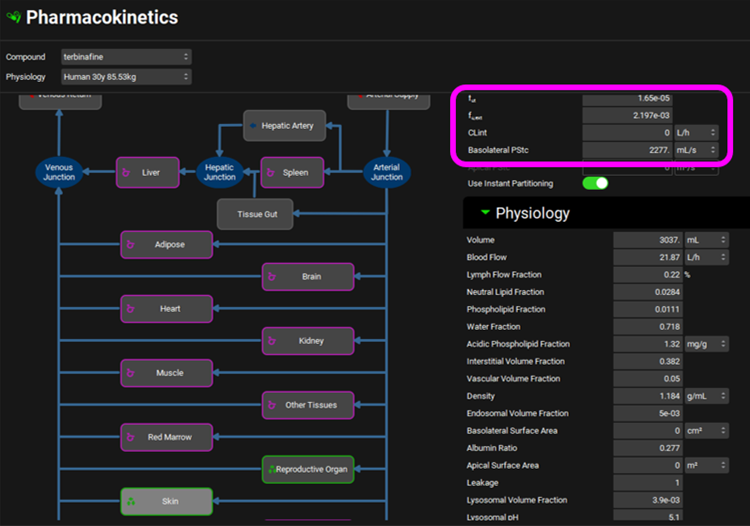Click the Heart node compound icon
Image resolution: width=750 pixels, height=526 pixels.
(x=132, y=309)
